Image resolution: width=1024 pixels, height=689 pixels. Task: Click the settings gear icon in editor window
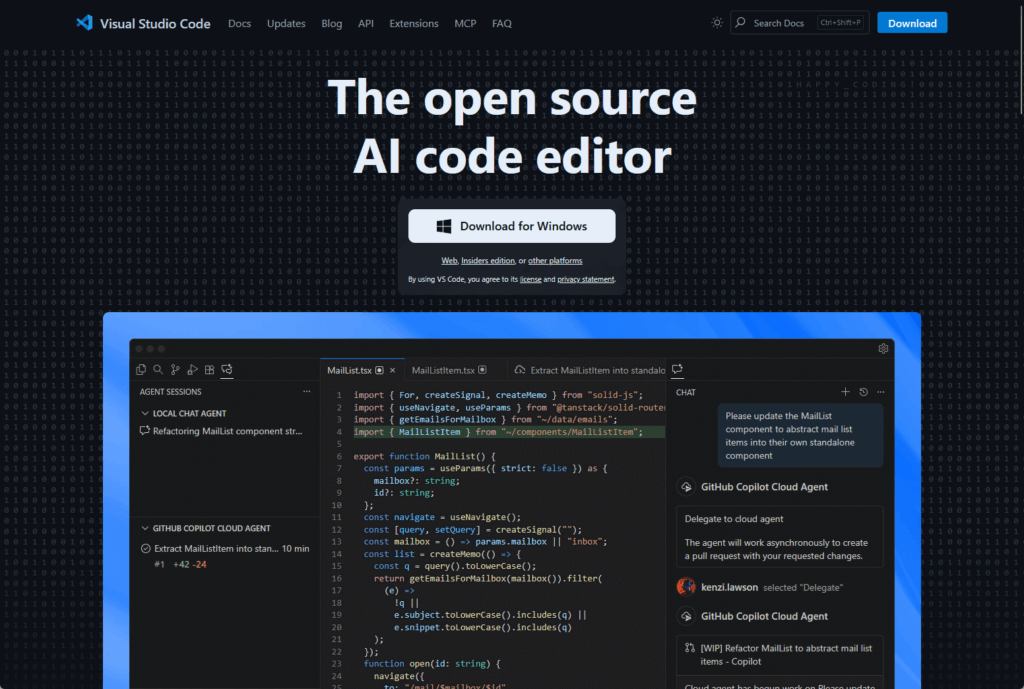pos(883,349)
